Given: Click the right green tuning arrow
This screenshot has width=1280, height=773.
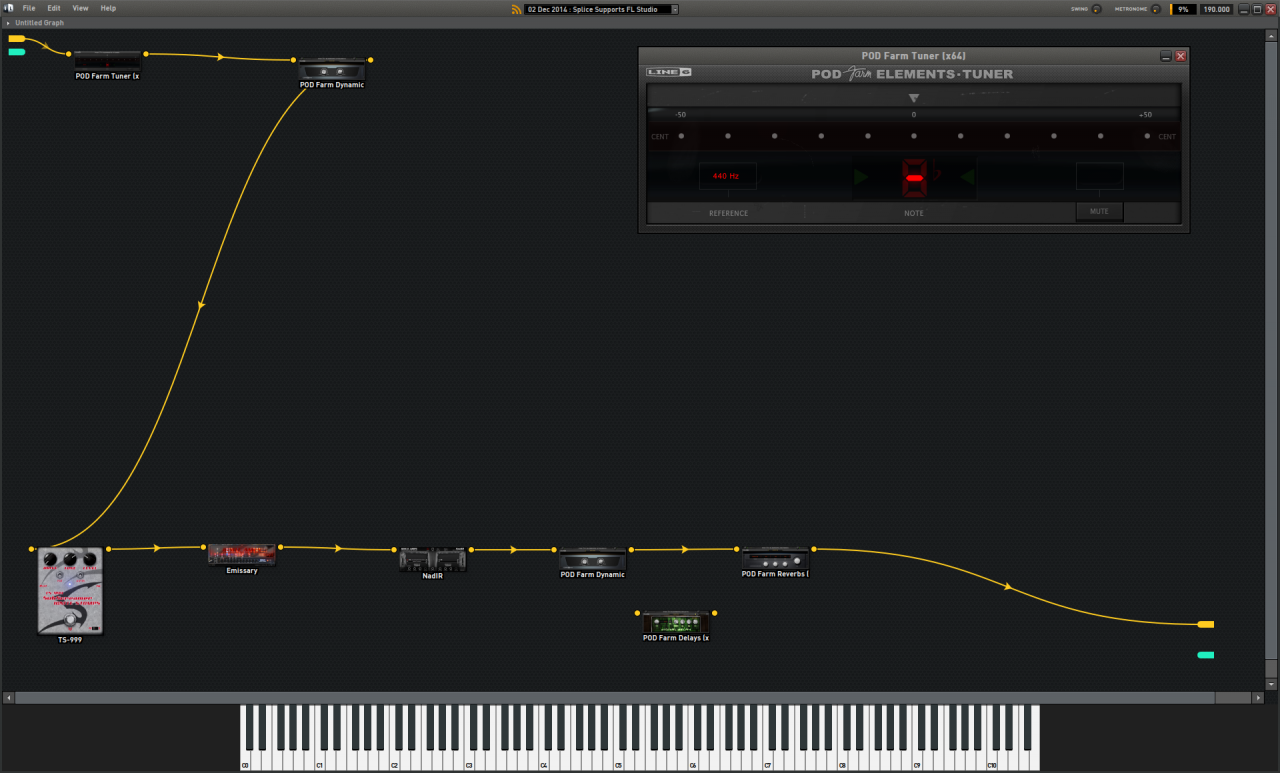Looking at the screenshot, I should pyautogui.click(x=967, y=177).
